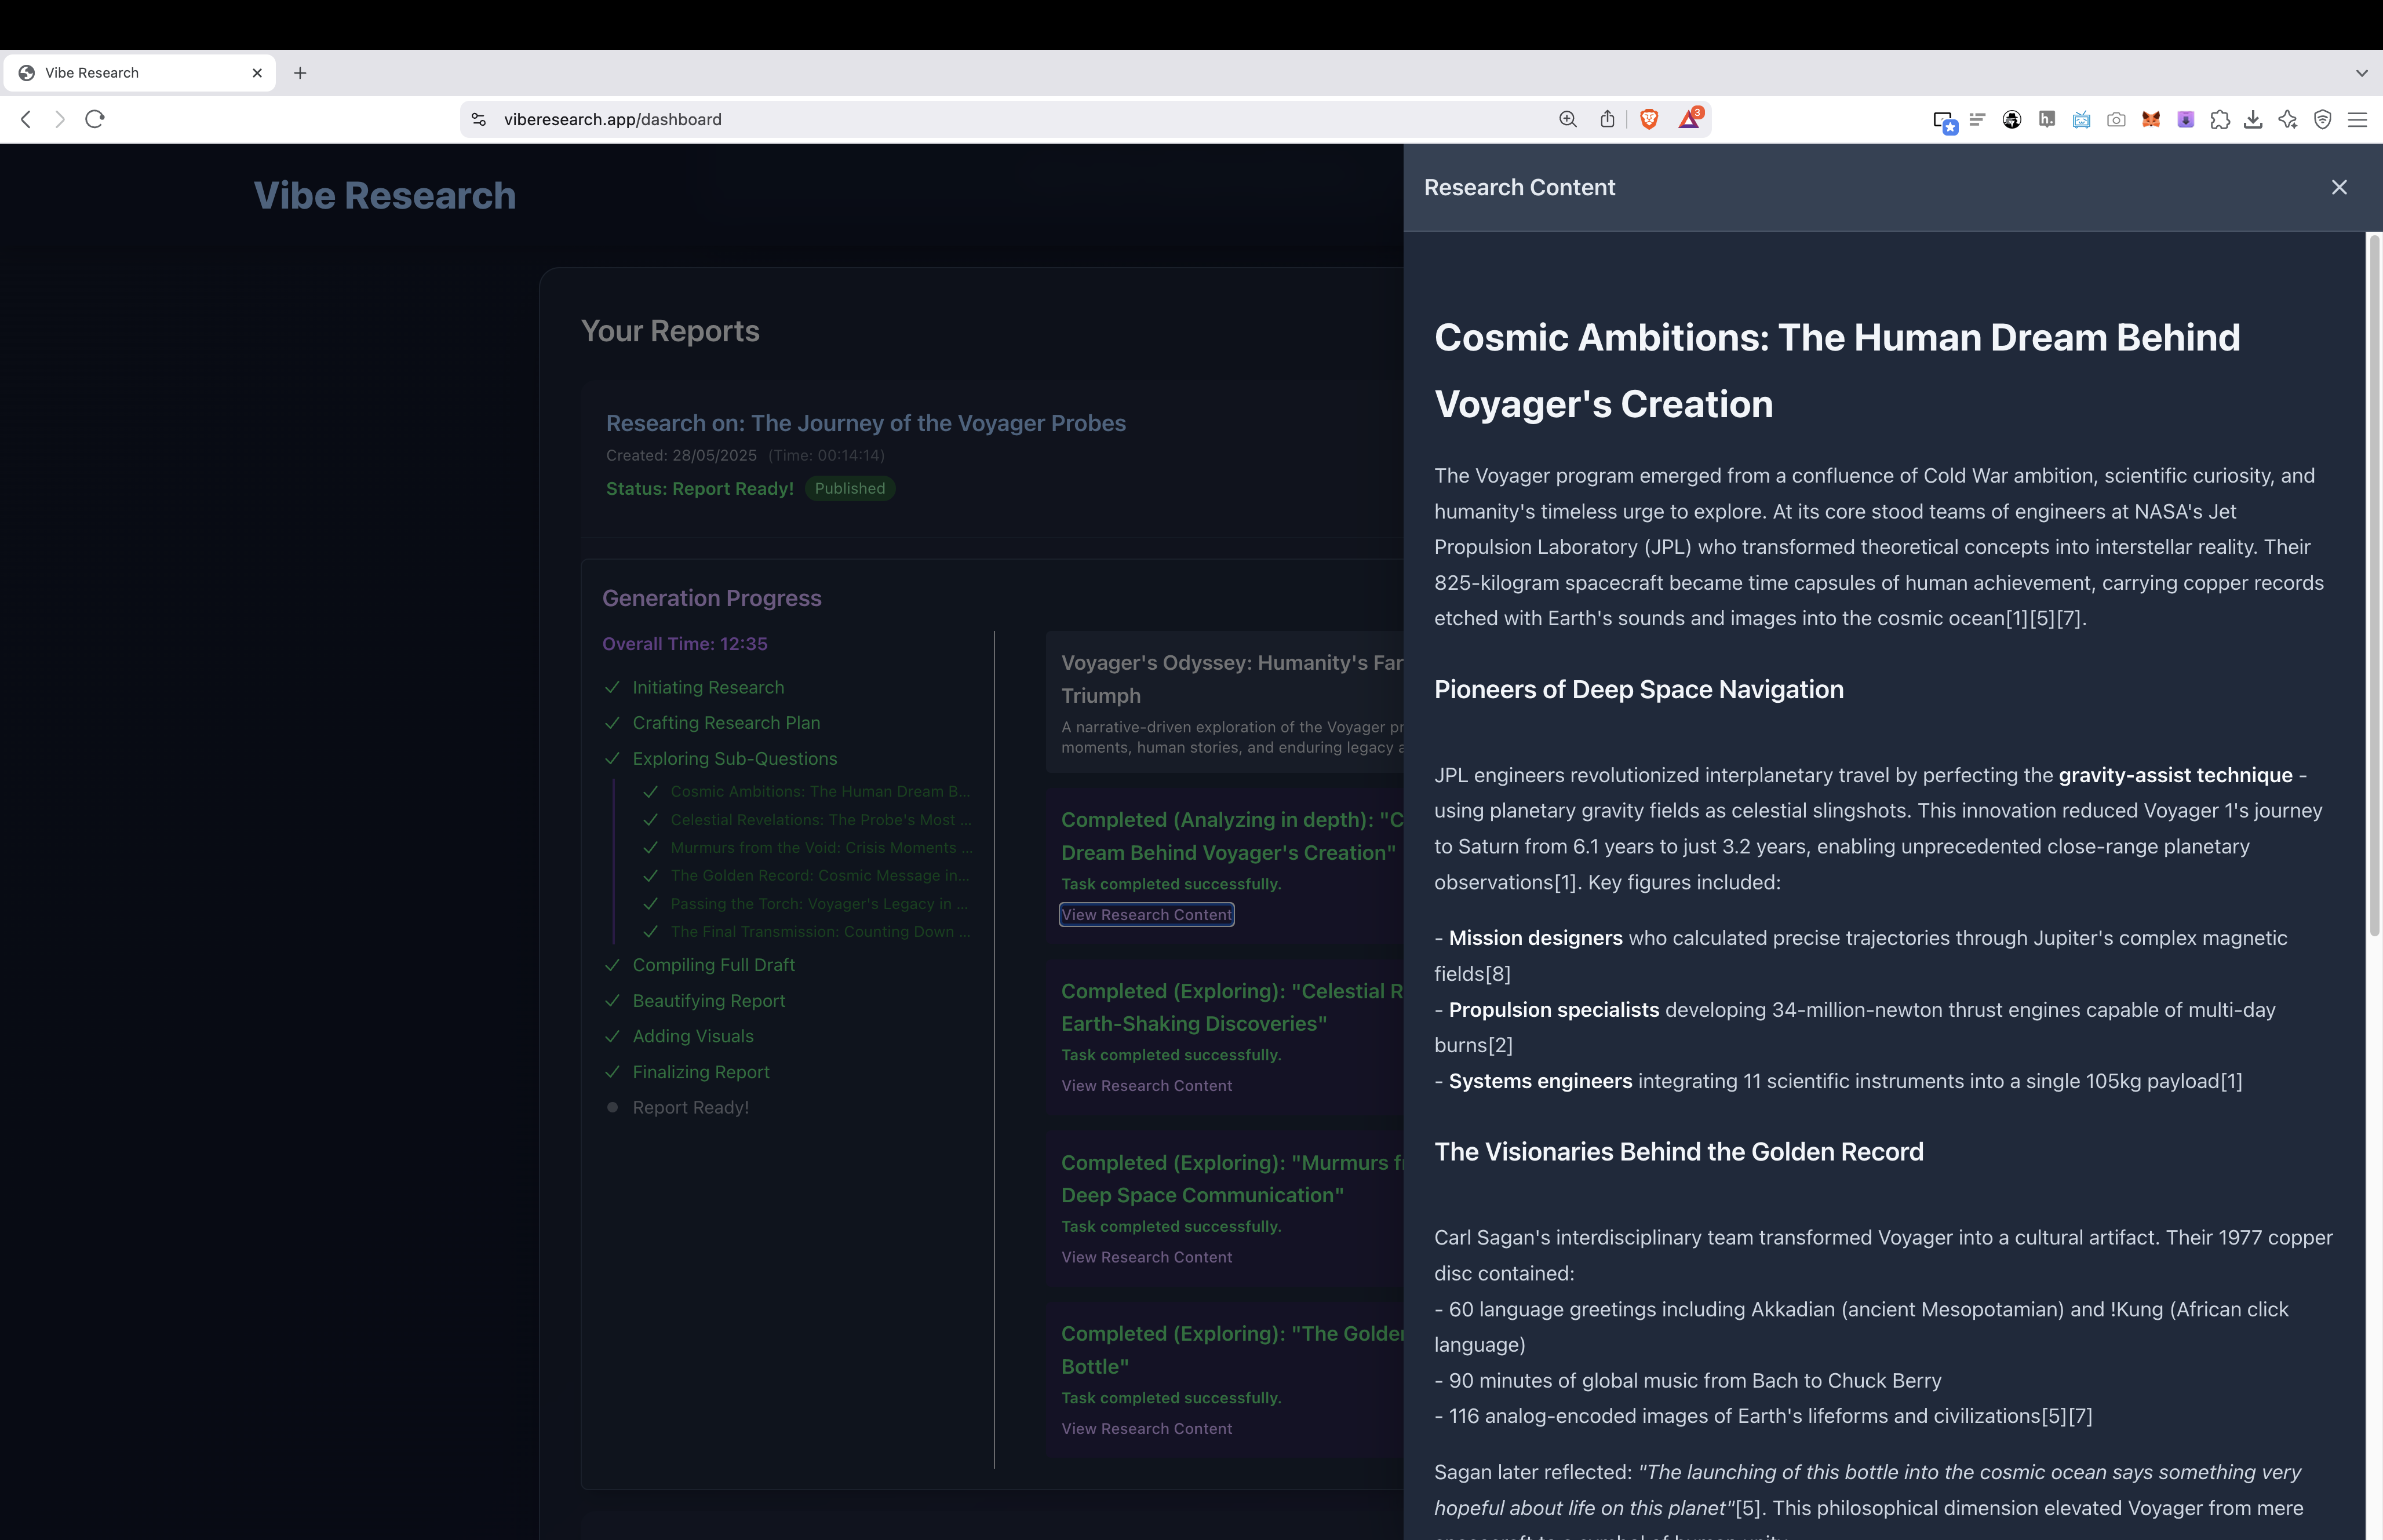View Research Content for Celestial Revelations task
Screen dimensions: 2383x1540
point(1146,1086)
